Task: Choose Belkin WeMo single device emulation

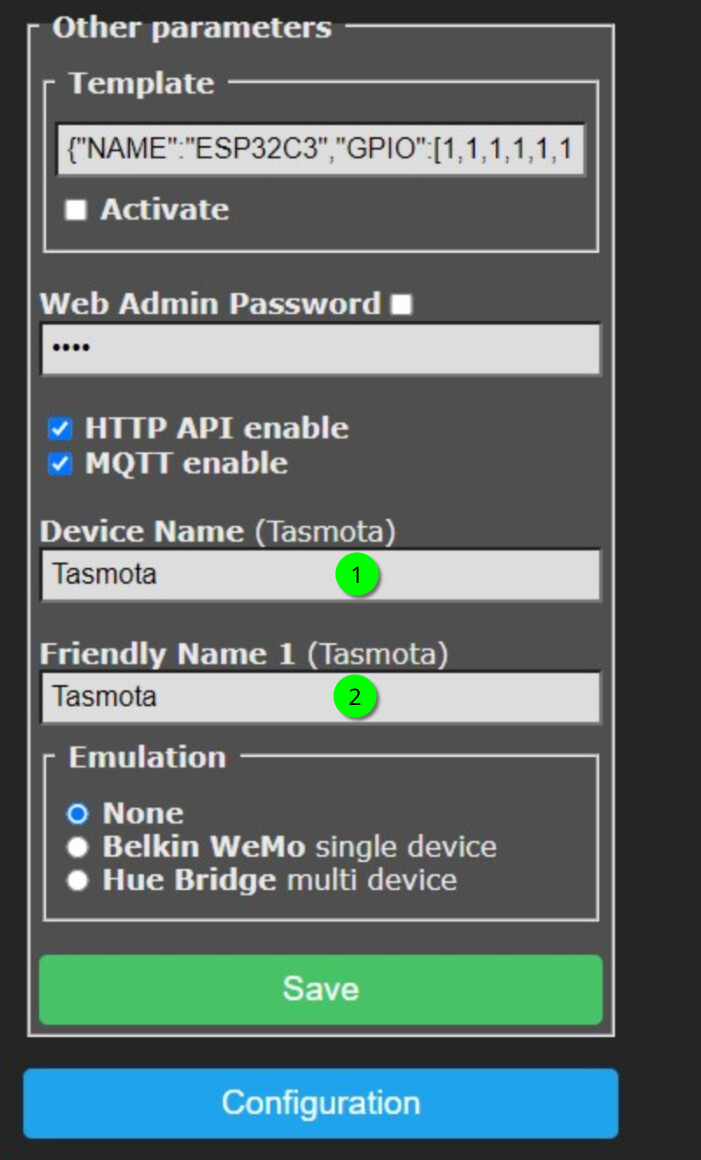Action: [77, 847]
